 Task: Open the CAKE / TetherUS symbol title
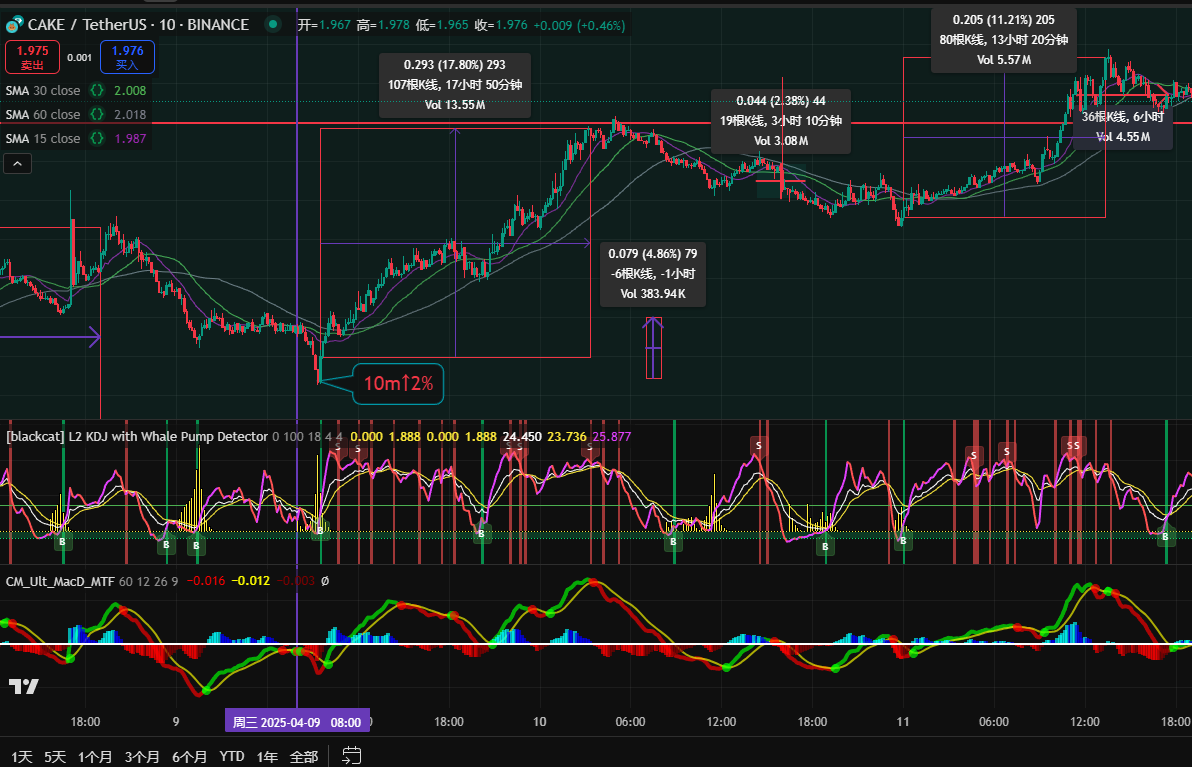pos(138,25)
